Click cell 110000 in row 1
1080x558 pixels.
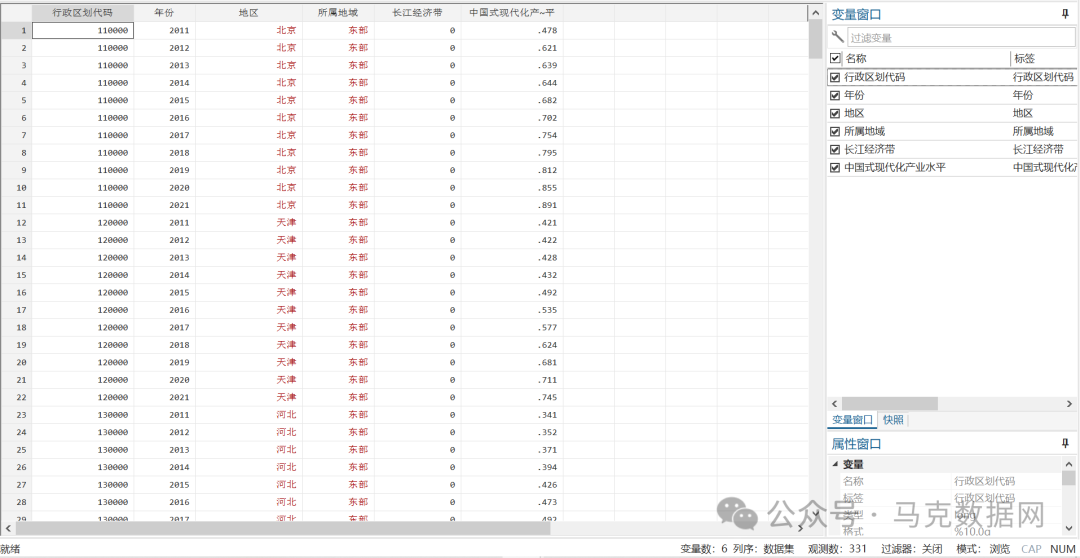click(x=83, y=30)
